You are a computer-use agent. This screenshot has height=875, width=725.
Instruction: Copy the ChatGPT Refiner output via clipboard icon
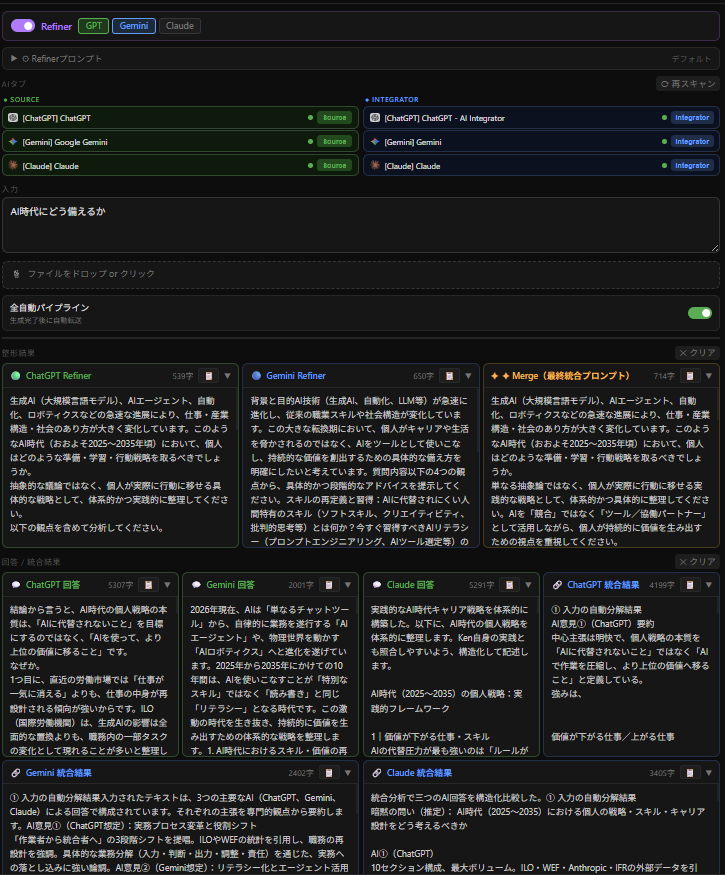(x=208, y=376)
